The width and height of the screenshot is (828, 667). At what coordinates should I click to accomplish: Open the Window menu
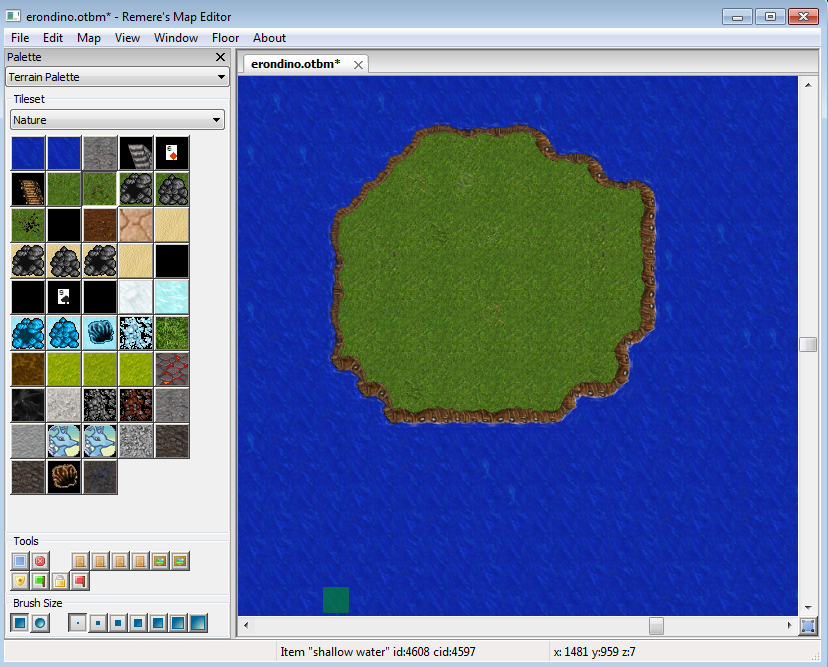coord(176,38)
